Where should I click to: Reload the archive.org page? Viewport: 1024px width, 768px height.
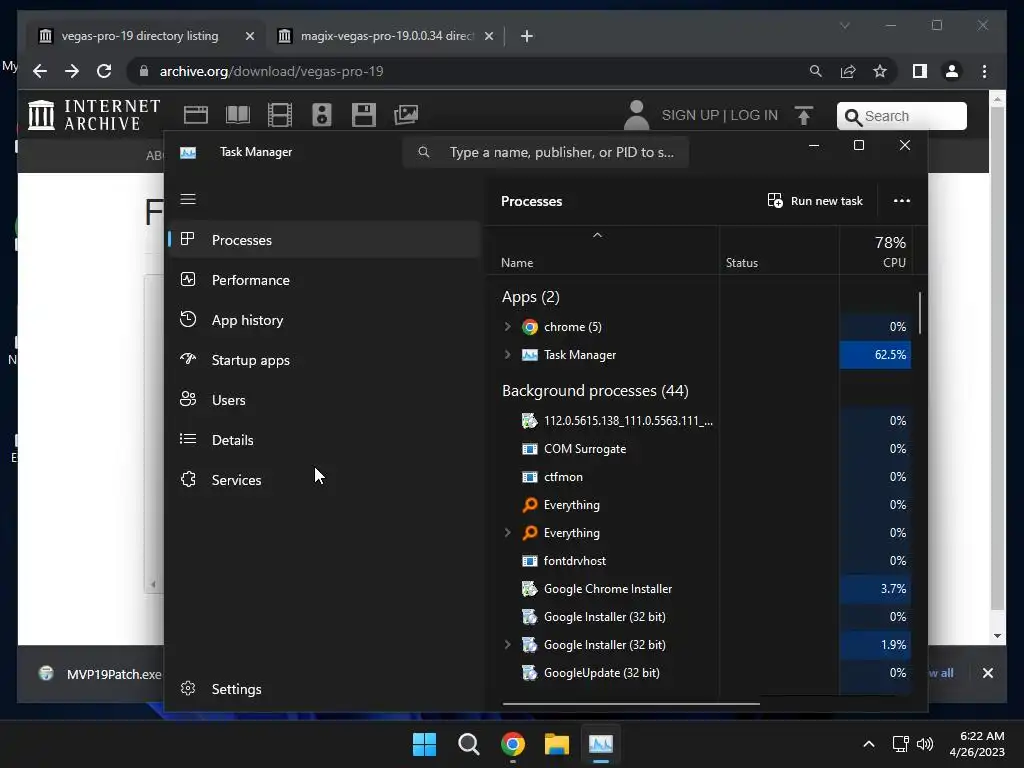[x=104, y=71]
